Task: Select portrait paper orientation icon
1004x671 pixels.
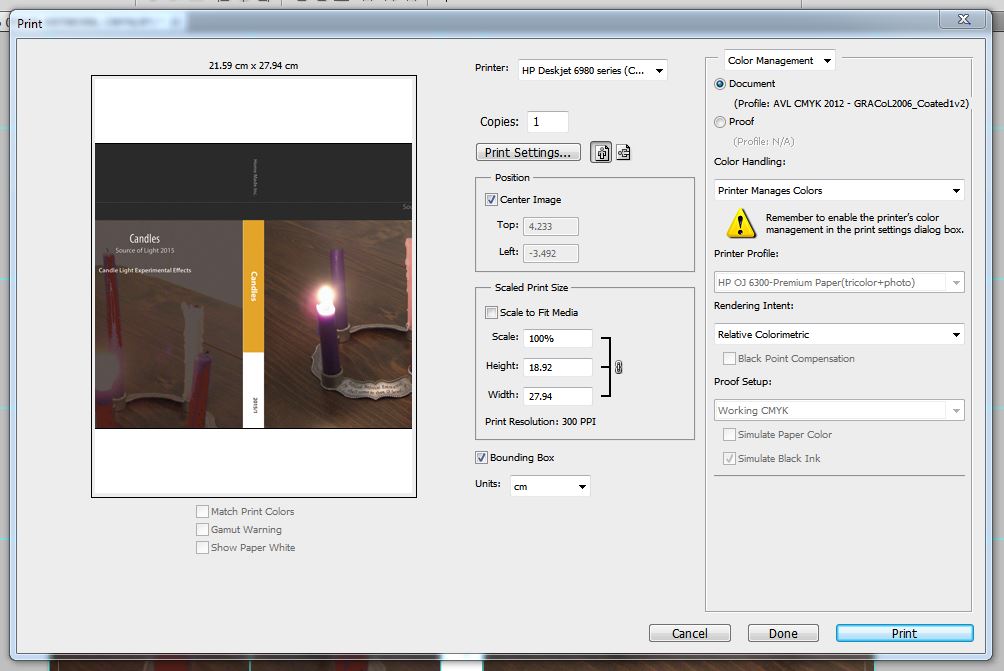Action: [601, 152]
